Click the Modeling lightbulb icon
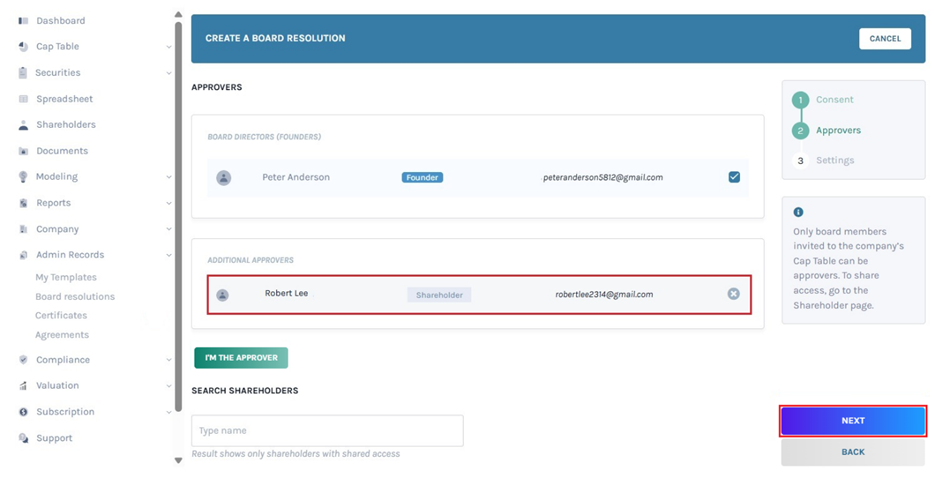Viewport: 935px width, 478px height. (x=23, y=177)
